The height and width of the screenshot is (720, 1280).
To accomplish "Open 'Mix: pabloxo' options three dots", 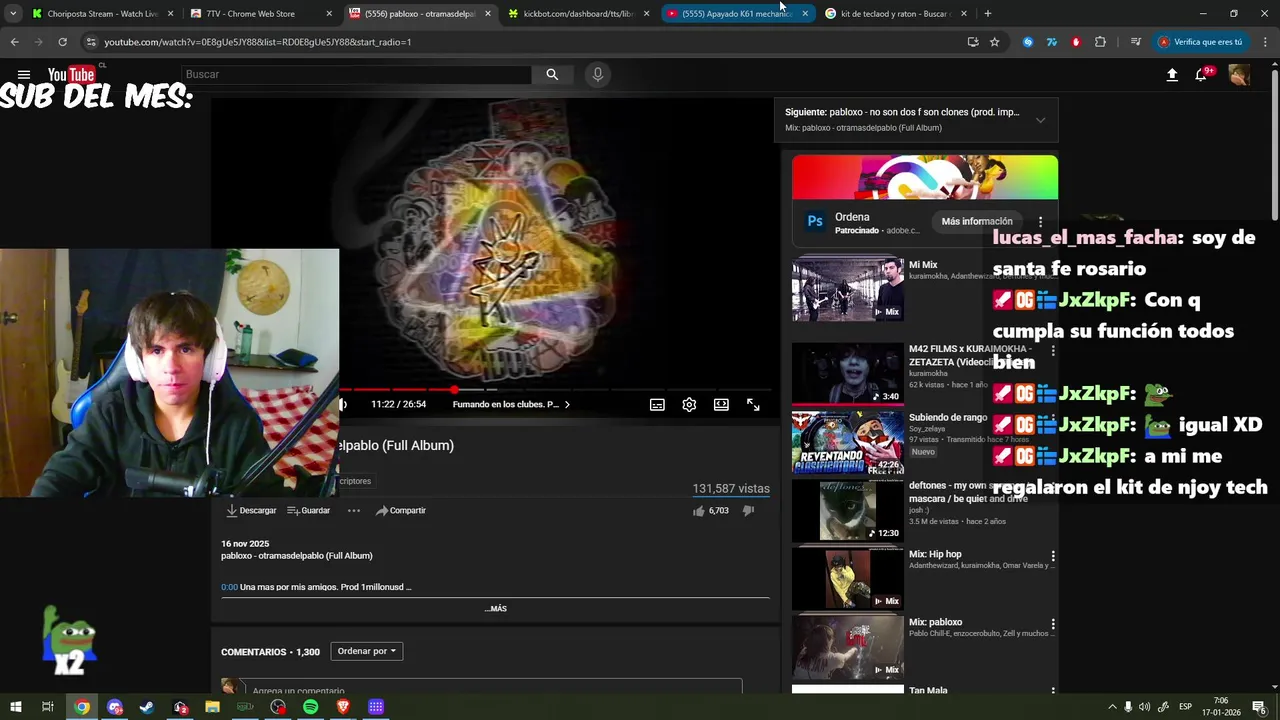I will (1052, 624).
